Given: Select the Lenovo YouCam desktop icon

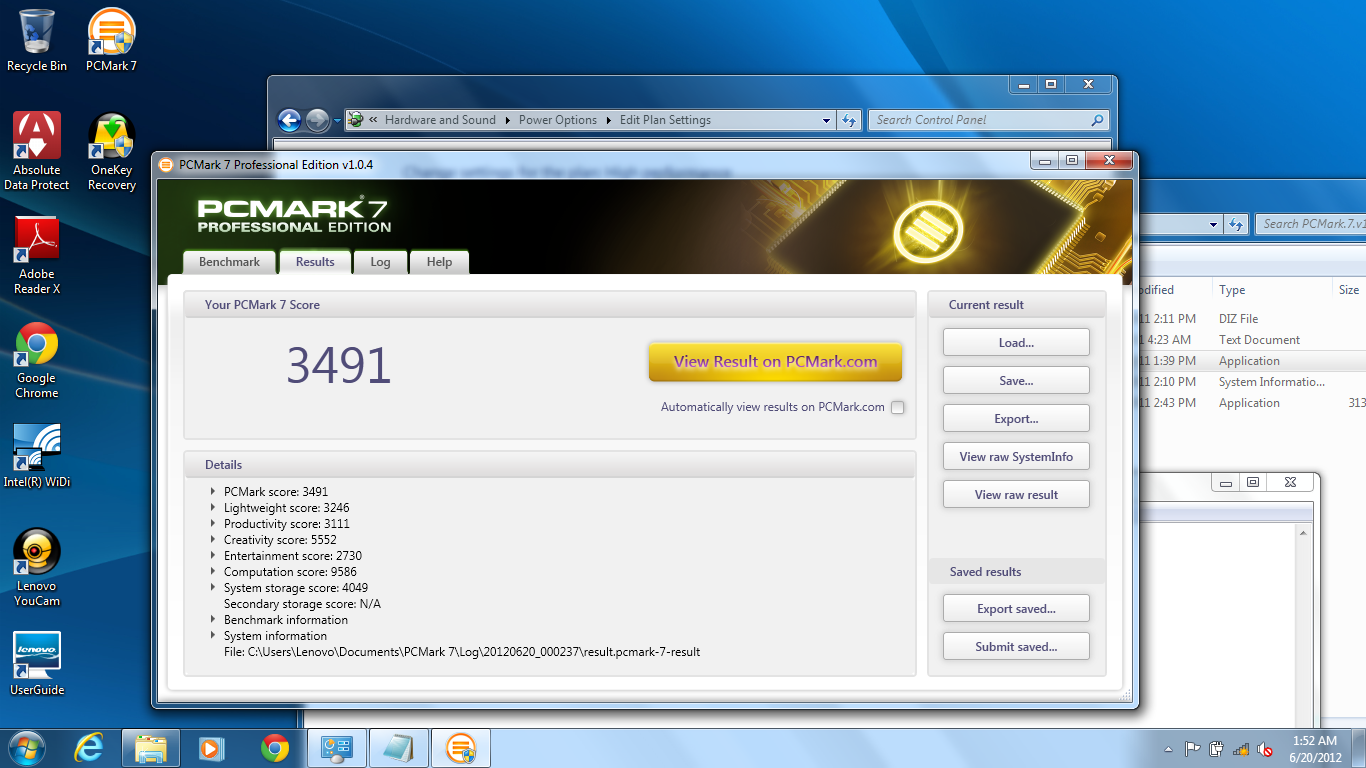Looking at the screenshot, I should (37, 567).
